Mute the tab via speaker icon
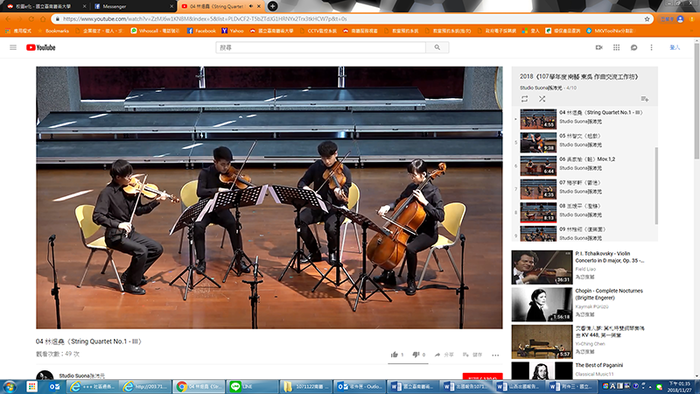700x394 pixels. (x=250, y=6)
